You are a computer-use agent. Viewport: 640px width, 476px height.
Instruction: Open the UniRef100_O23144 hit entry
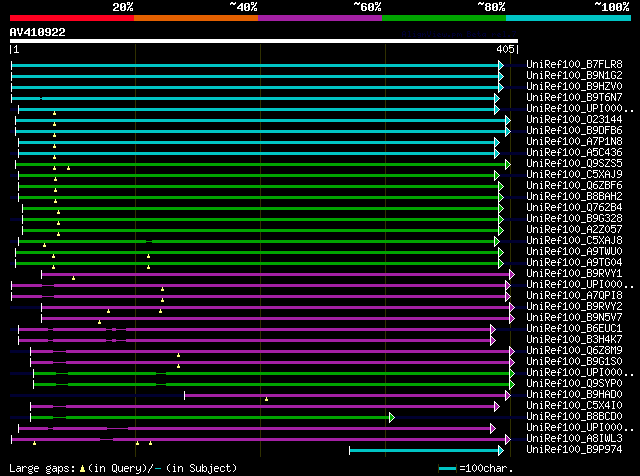click(574, 119)
